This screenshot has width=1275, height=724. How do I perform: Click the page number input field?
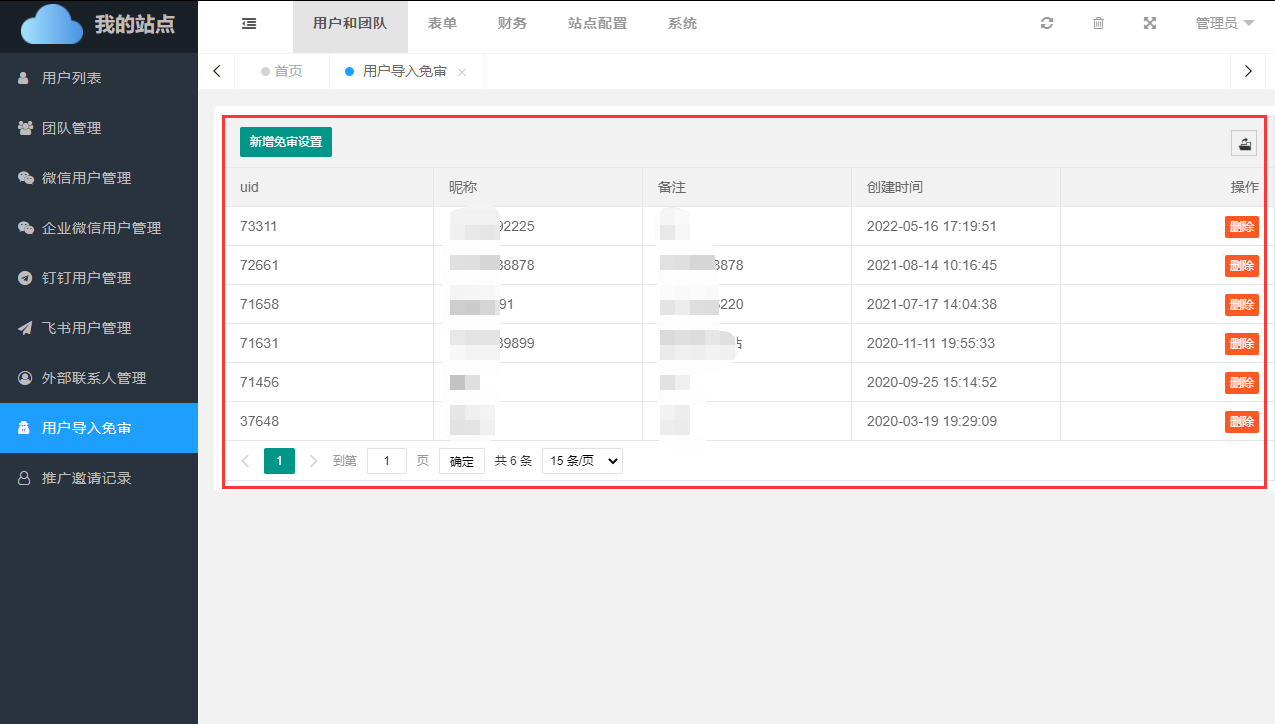(387, 461)
